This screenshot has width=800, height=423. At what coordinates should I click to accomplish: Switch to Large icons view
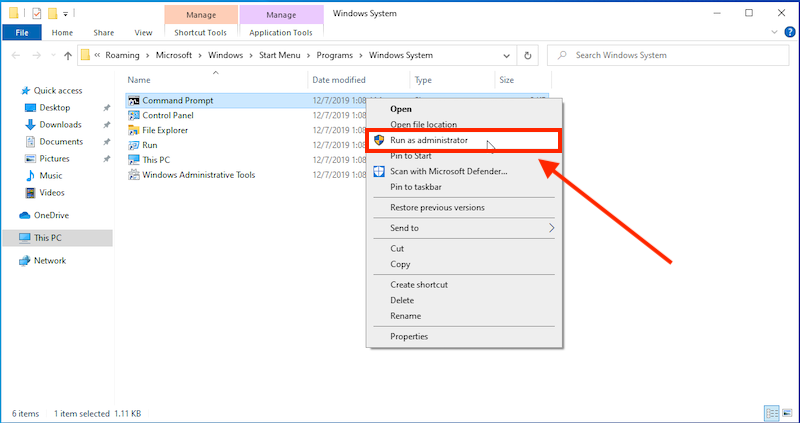coord(789,413)
